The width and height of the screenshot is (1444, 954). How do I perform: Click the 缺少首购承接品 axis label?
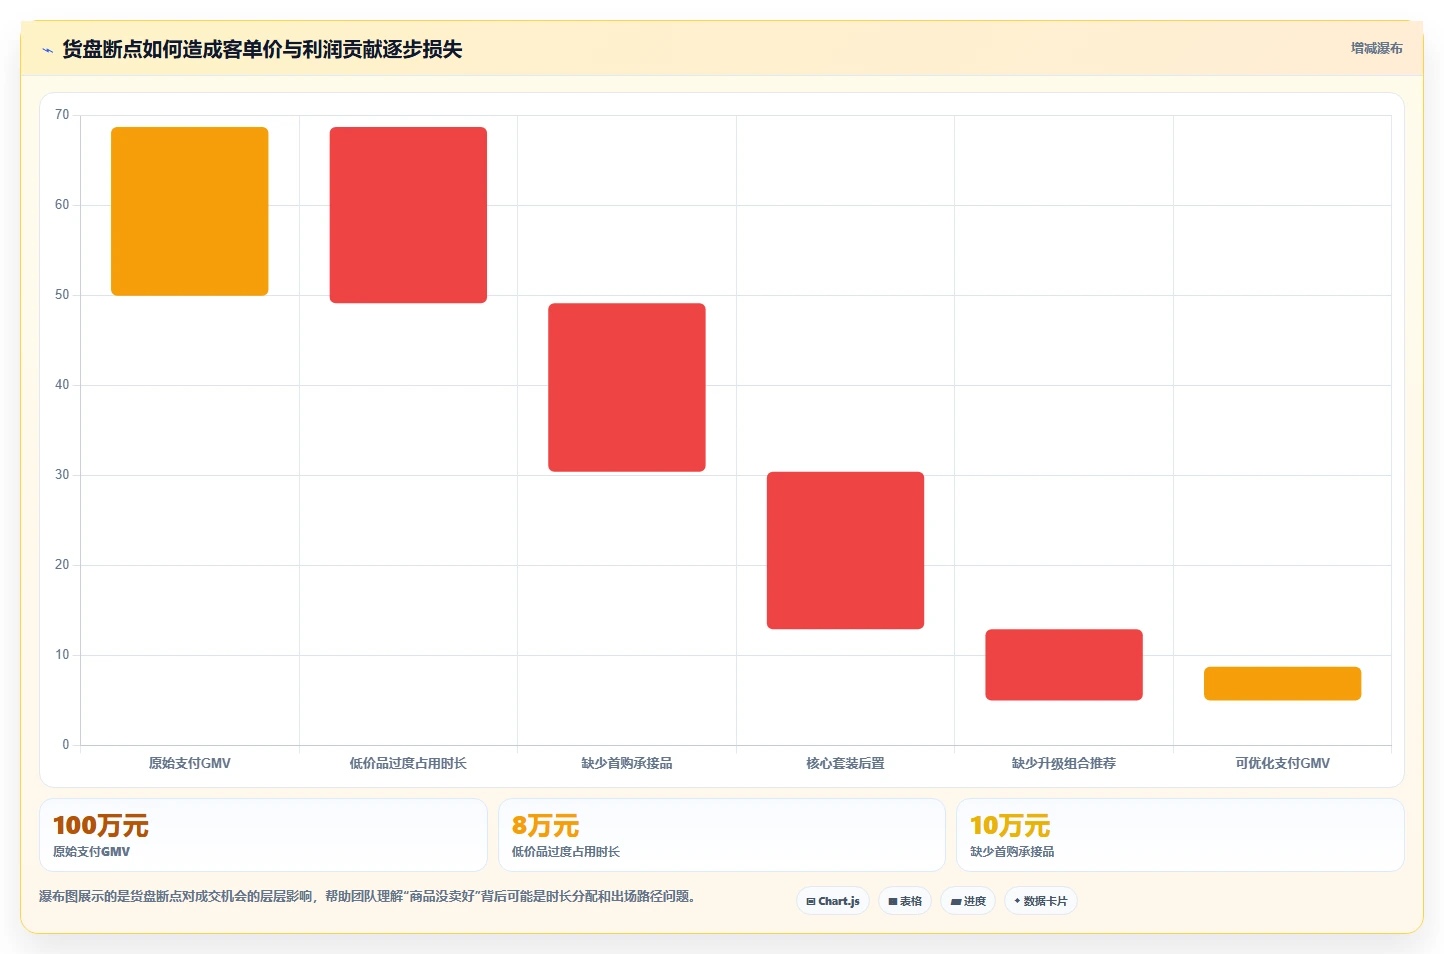(627, 763)
